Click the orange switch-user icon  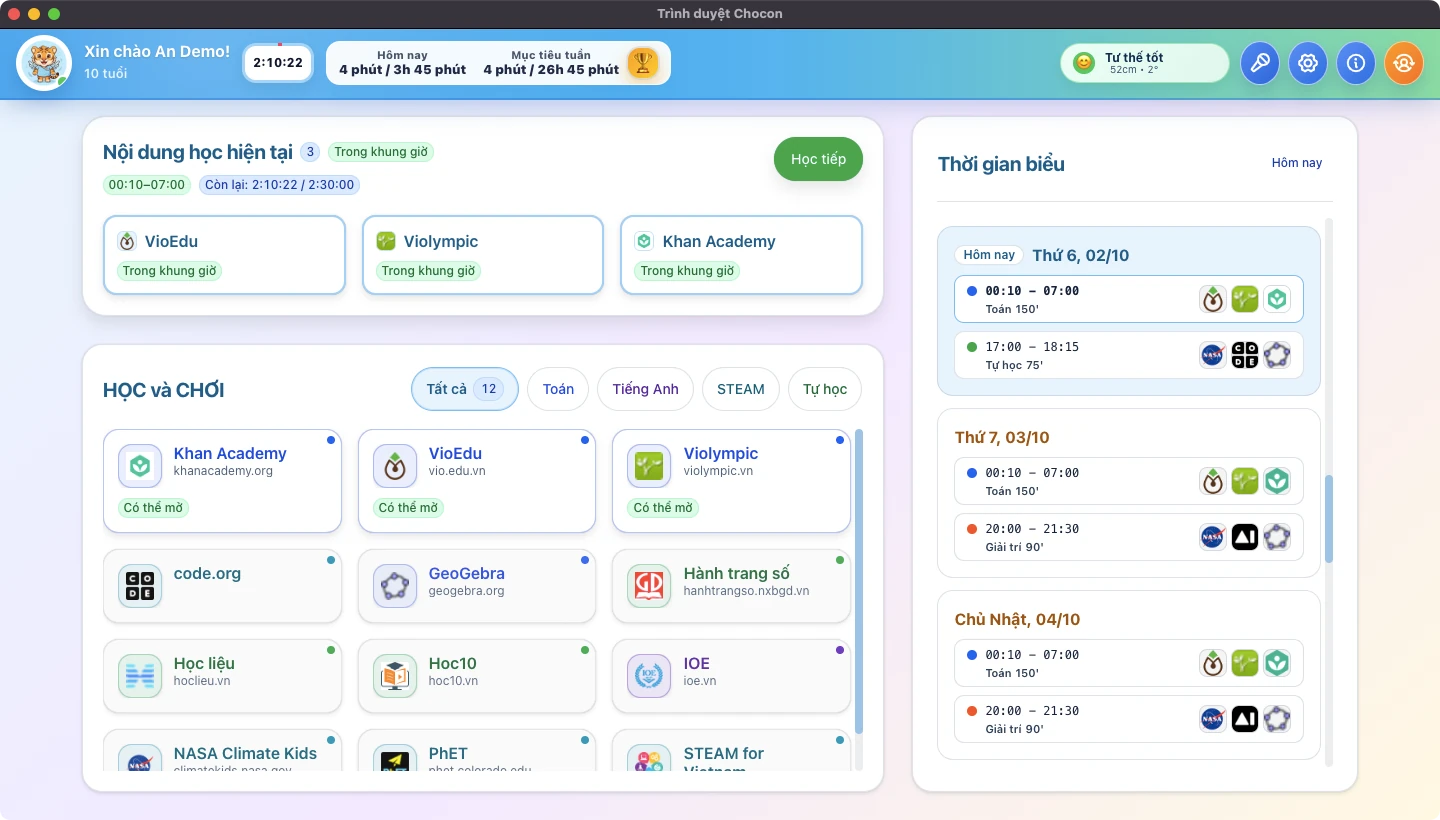1404,63
